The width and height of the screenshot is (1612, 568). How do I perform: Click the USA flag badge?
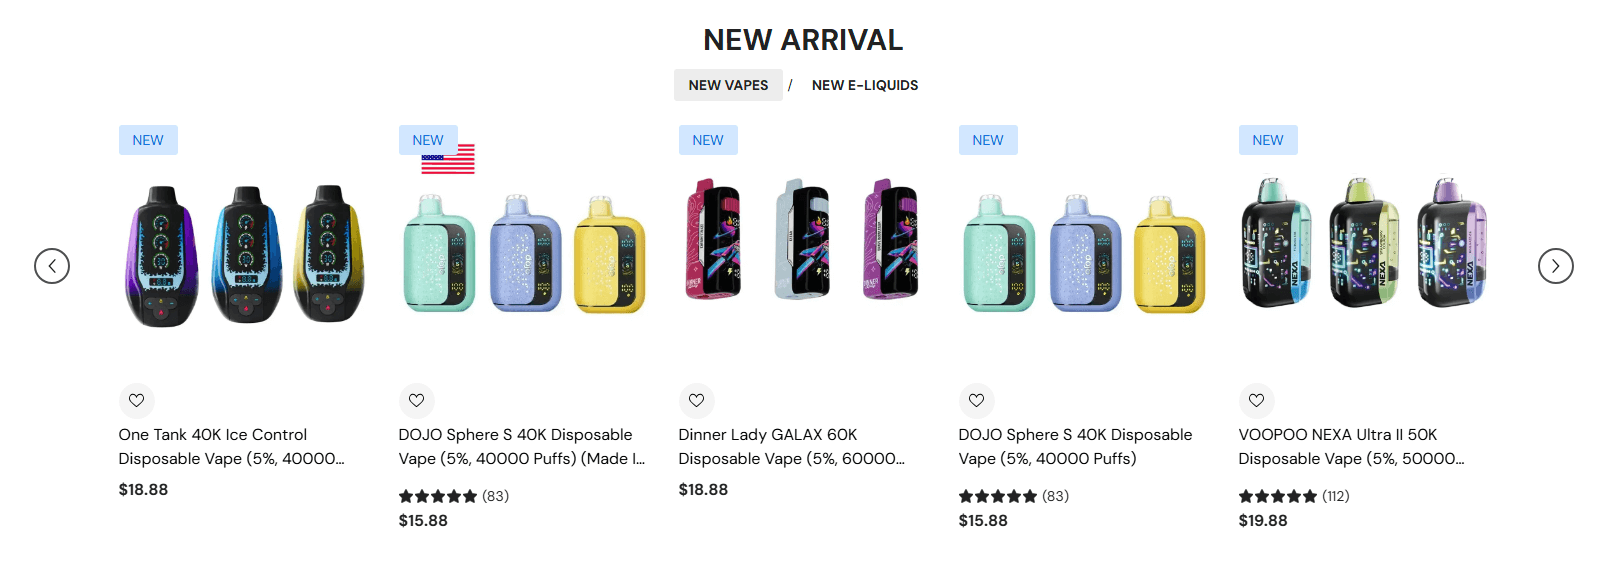click(x=448, y=160)
